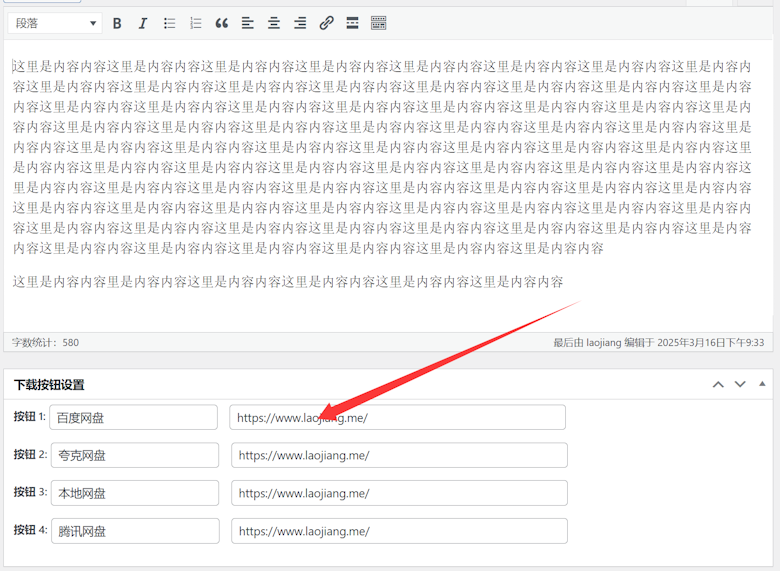Move the 下载按钮设置 panel up
Screen dimensions: 780x571
(x=718, y=384)
